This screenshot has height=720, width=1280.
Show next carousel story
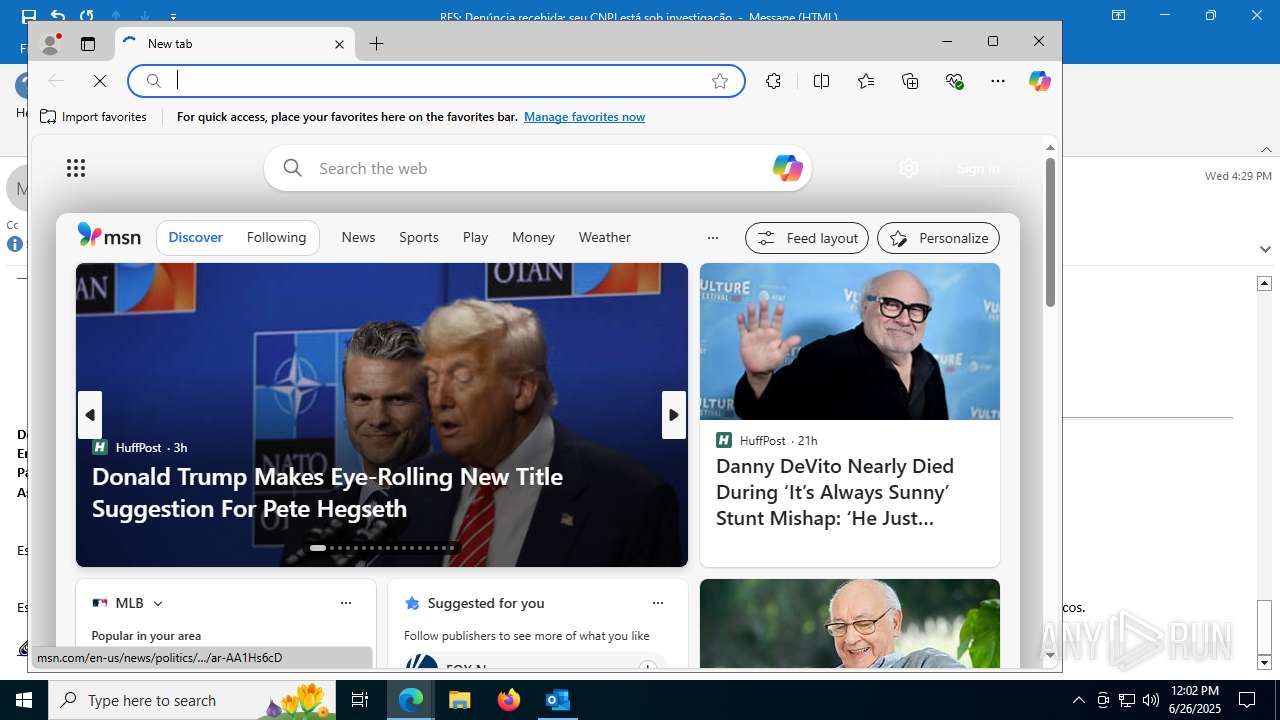674,415
